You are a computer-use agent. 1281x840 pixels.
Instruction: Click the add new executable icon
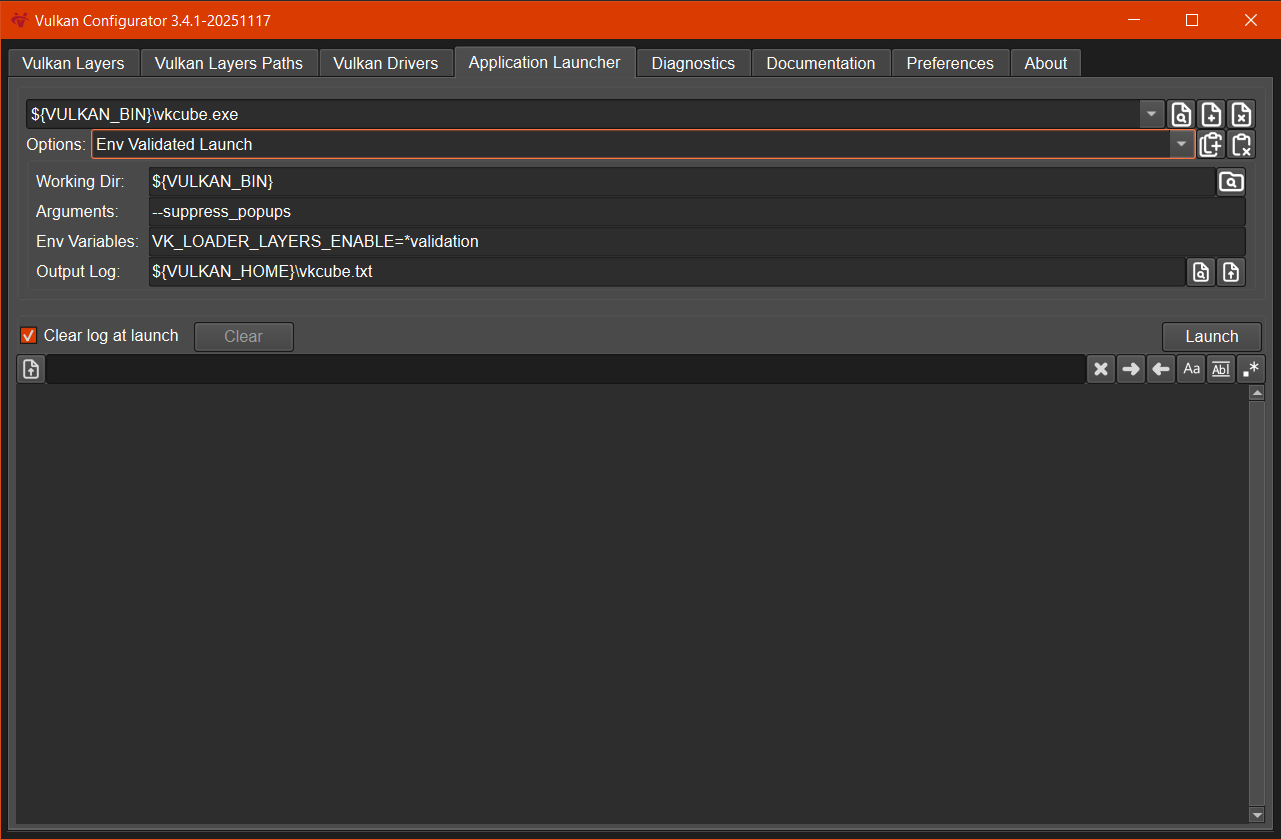(x=1211, y=114)
